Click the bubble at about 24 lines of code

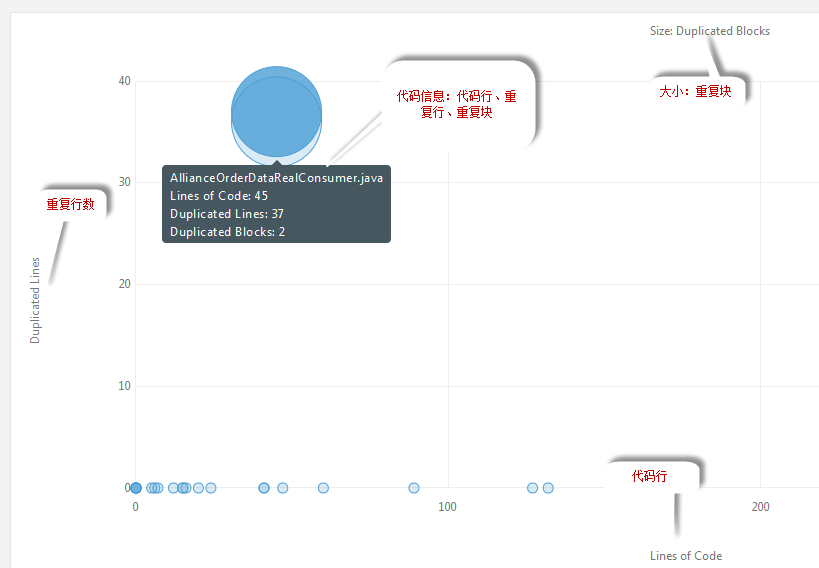coord(210,488)
